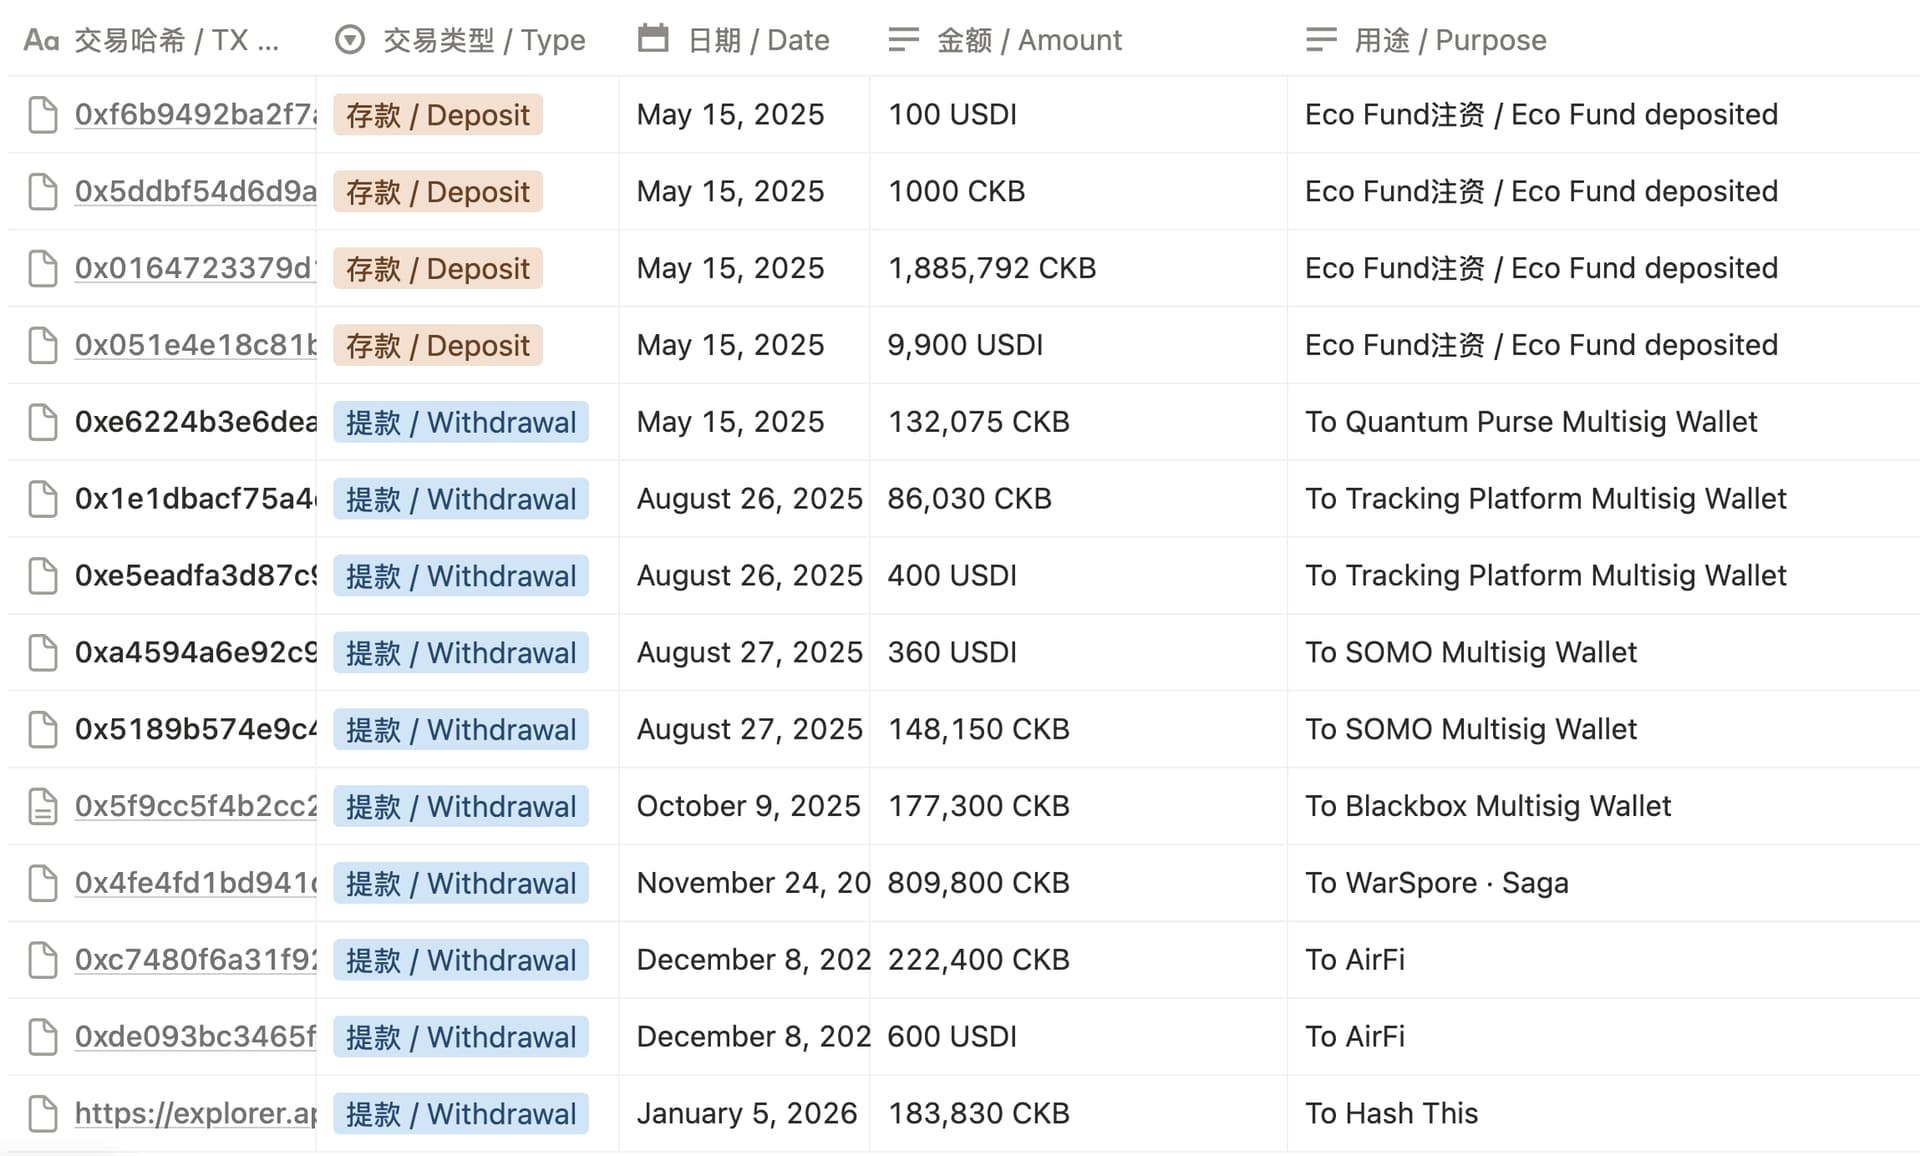Image resolution: width=1920 pixels, height=1156 pixels.
Task: Open the https://explorer transaction link
Action: tap(195, 1113)
